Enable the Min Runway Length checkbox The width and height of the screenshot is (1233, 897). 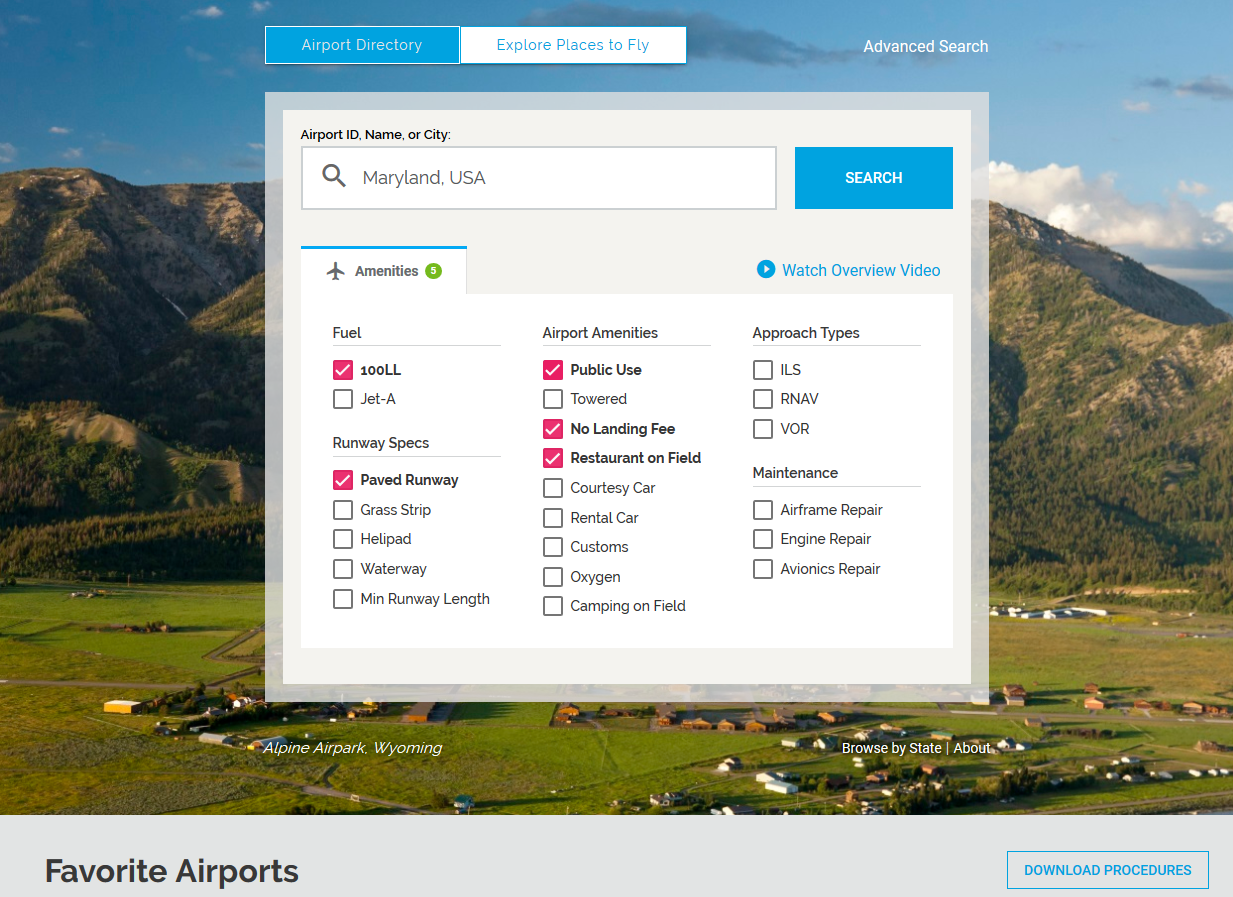click(x=343, y=599)
